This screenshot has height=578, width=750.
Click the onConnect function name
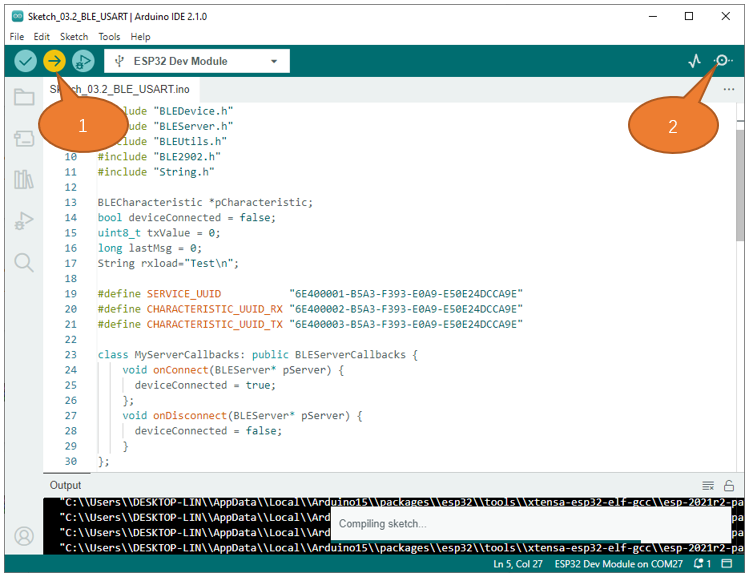click(180, 370)
